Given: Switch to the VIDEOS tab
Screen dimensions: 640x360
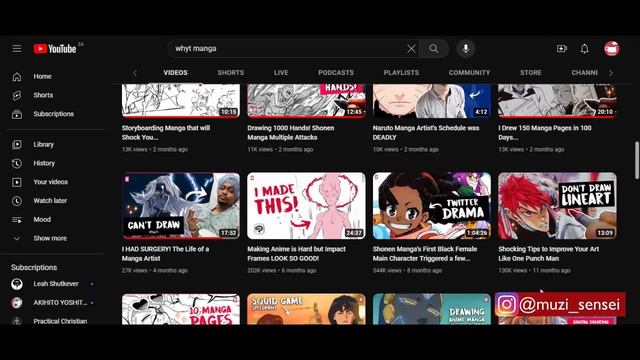Looking at the screenshot, I should (176, 73).
